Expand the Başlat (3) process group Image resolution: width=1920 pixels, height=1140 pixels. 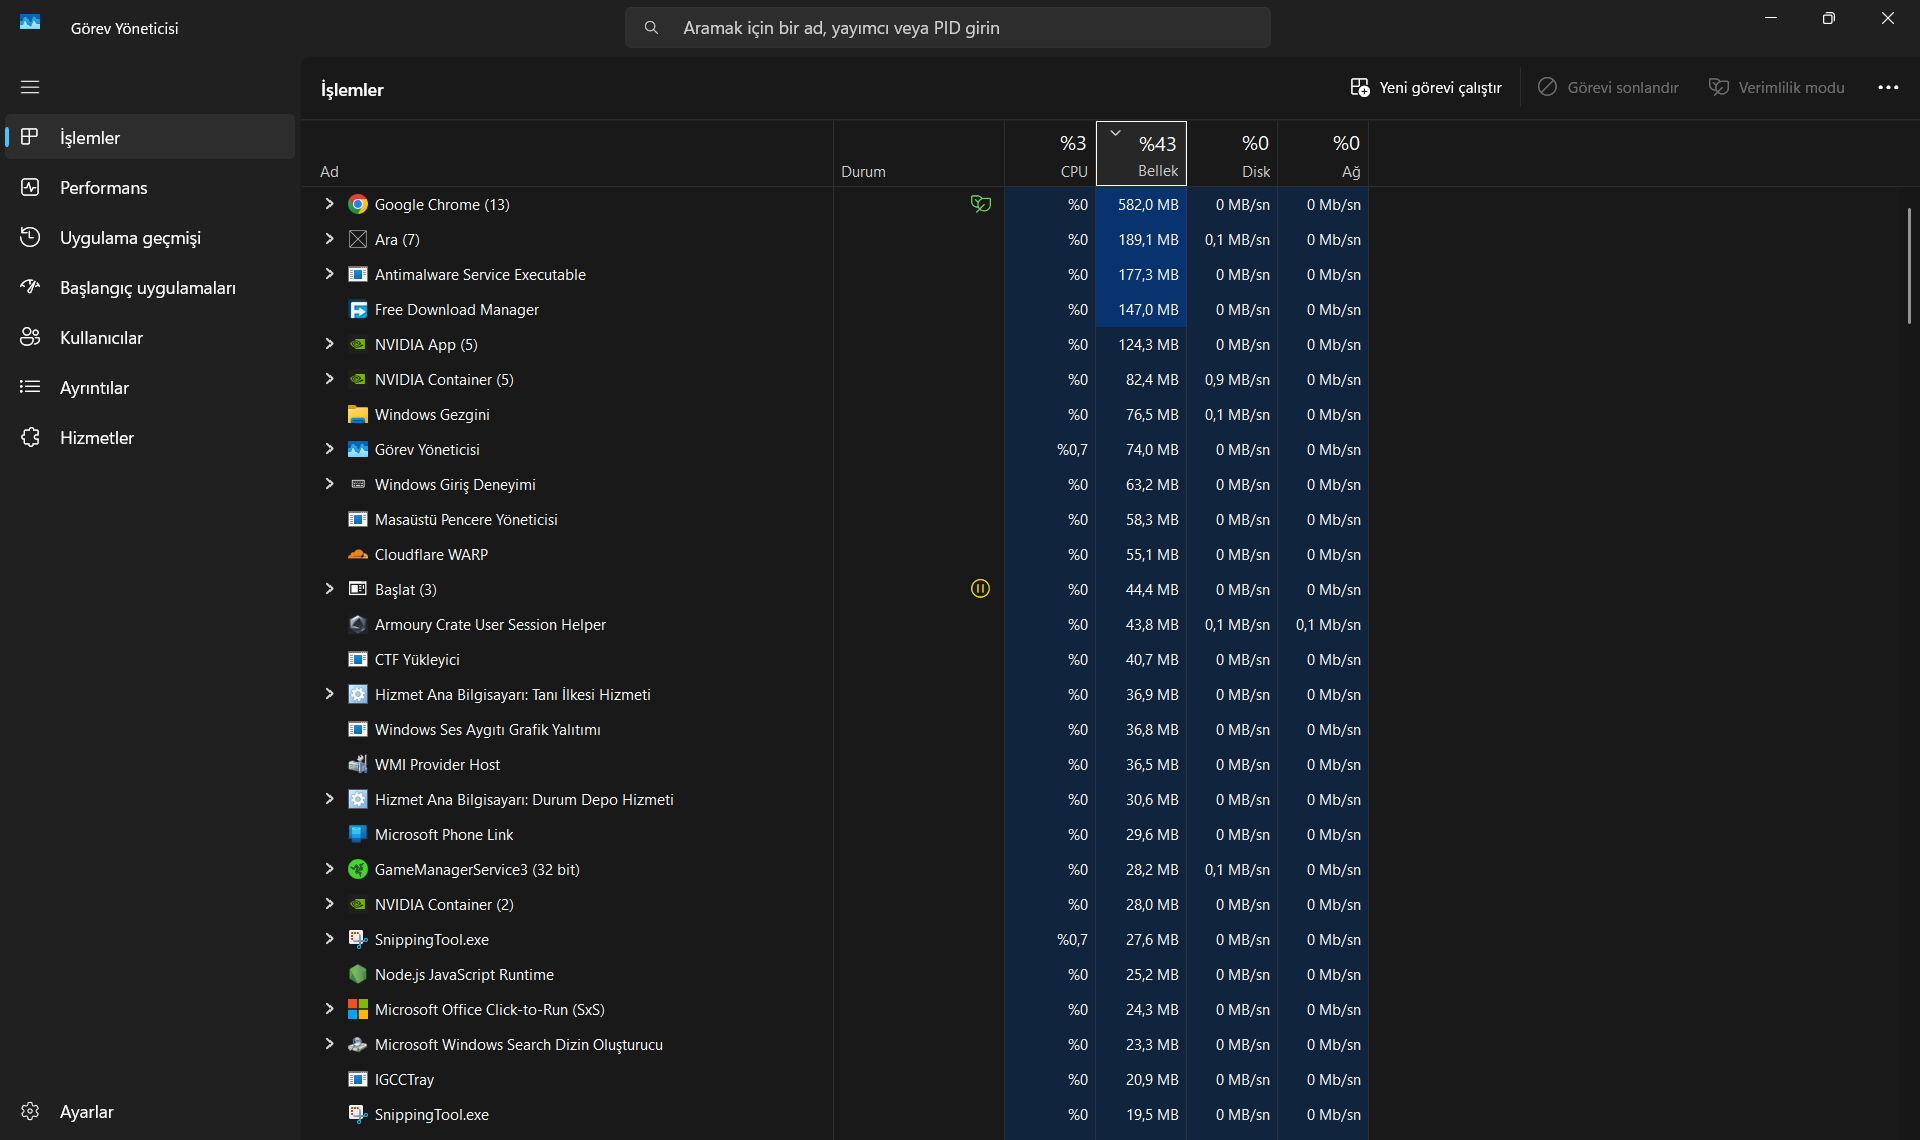click(329, 589)
